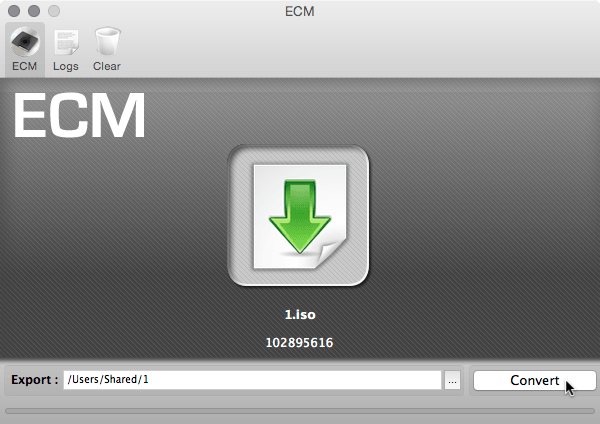Click the Clear label in the toolbar
Image resolution: width=600 pixels, height=424 pixels.
pos(107,66)
